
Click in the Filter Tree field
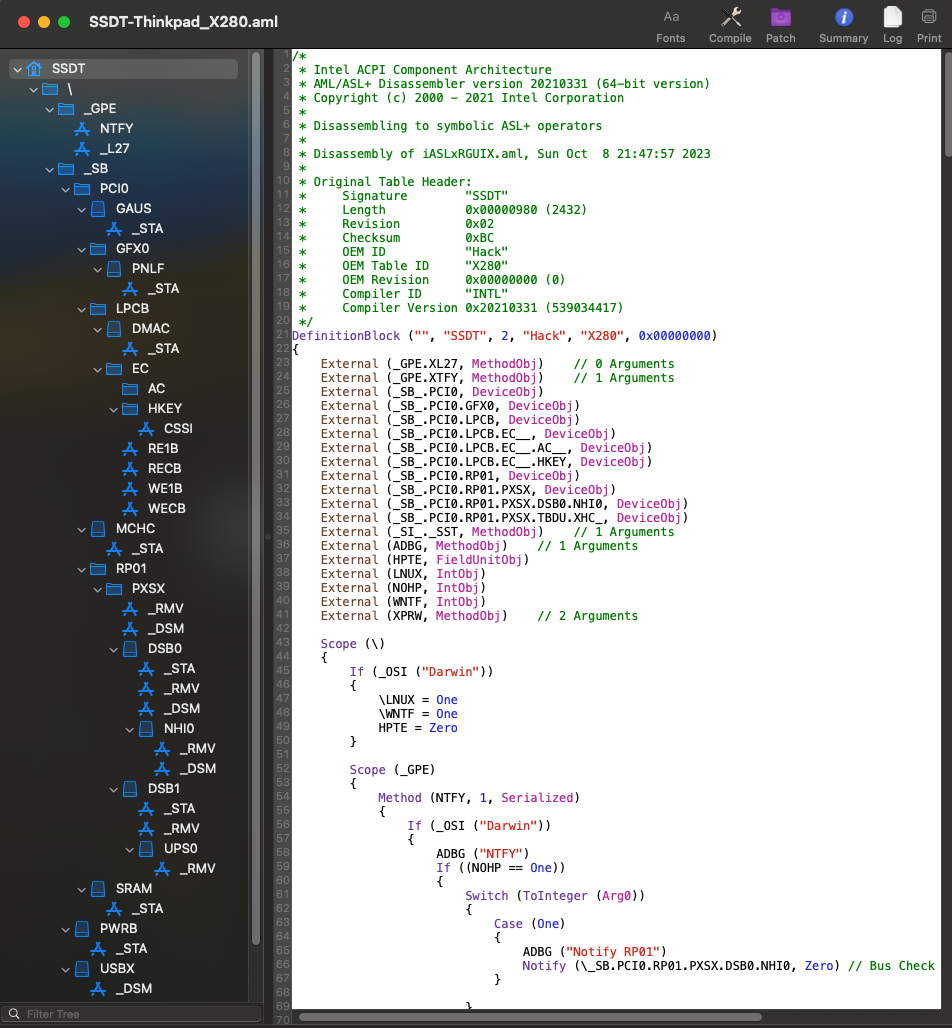(x=131, y=1014)
